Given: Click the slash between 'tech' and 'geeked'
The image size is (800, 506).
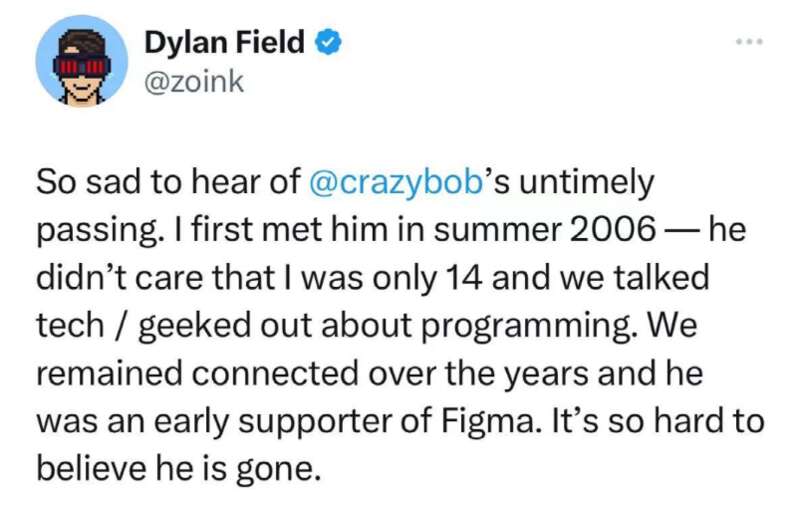Looking at the screenshot, I should 121,326.
